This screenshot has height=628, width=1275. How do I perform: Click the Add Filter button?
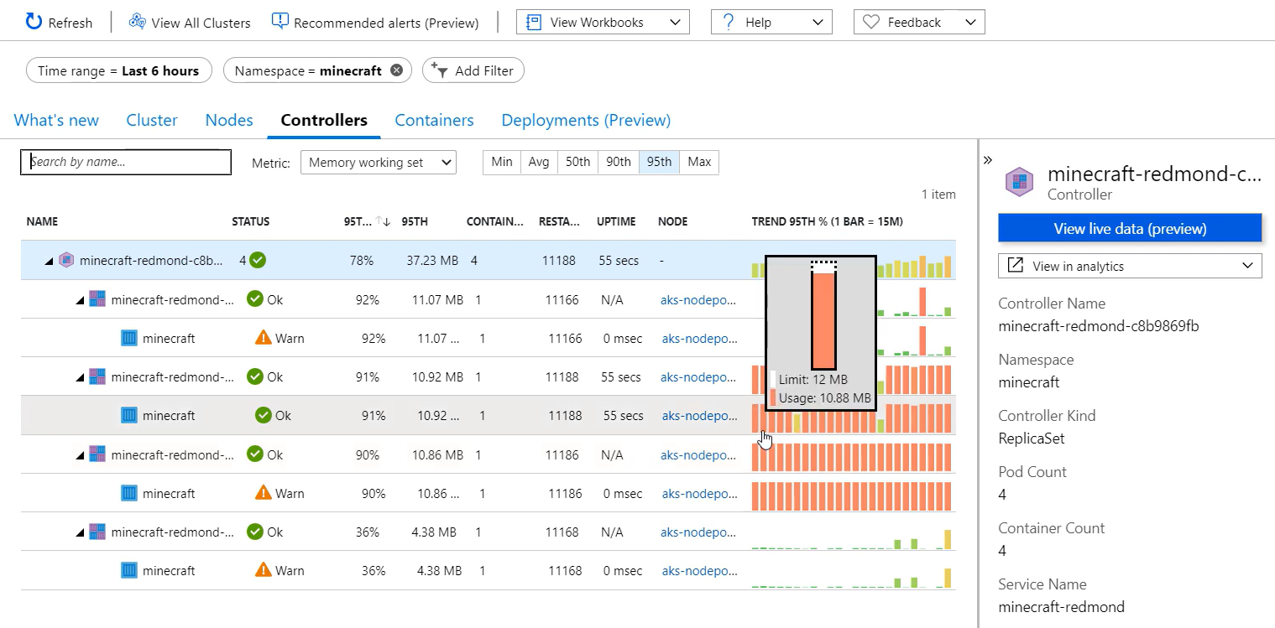[x=473, y=71]
